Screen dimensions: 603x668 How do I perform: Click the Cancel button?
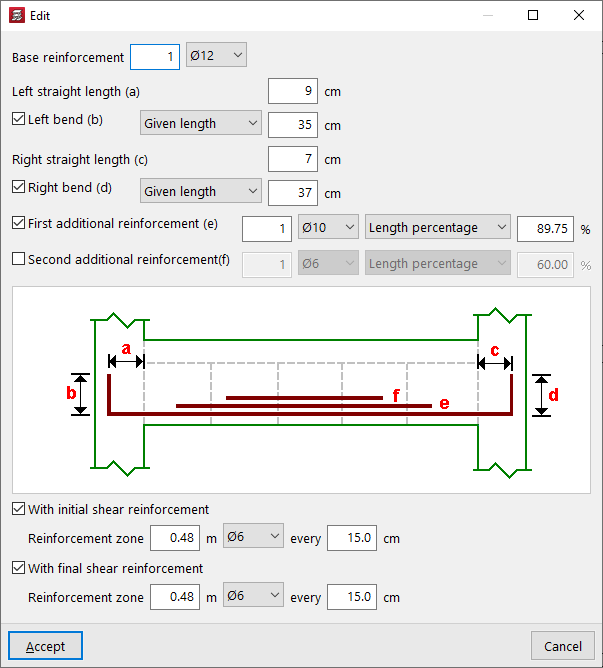pyautogui.click(x=563, y=646)
